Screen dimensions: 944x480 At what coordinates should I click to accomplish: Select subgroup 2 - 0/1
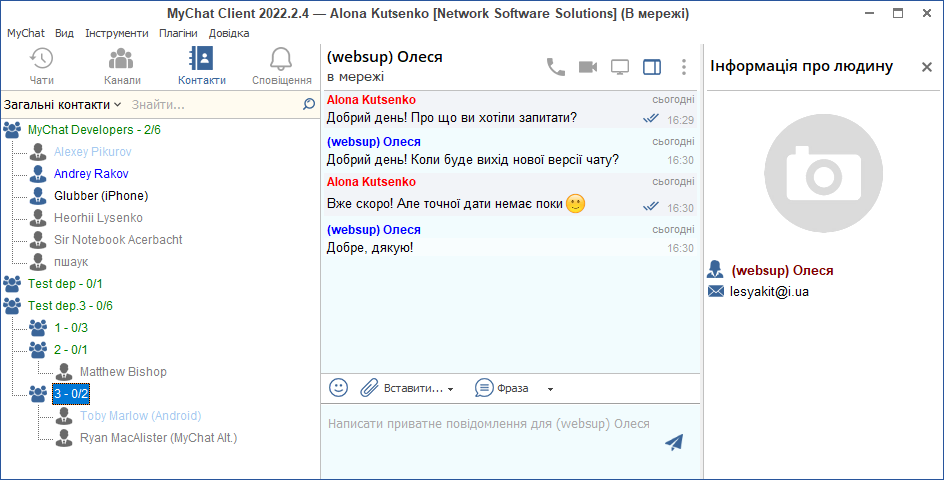tap(71, 350)
